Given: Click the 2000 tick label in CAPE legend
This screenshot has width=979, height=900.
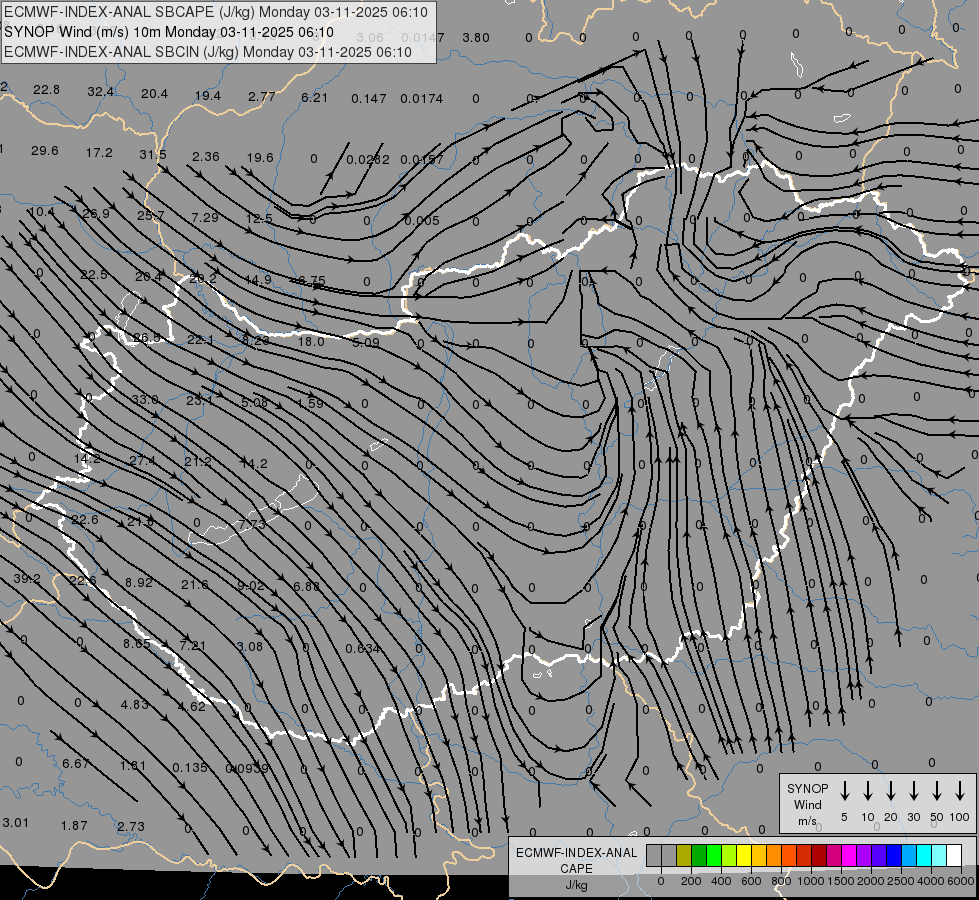Looking at the screenshot, I should [x=870, y=881].
